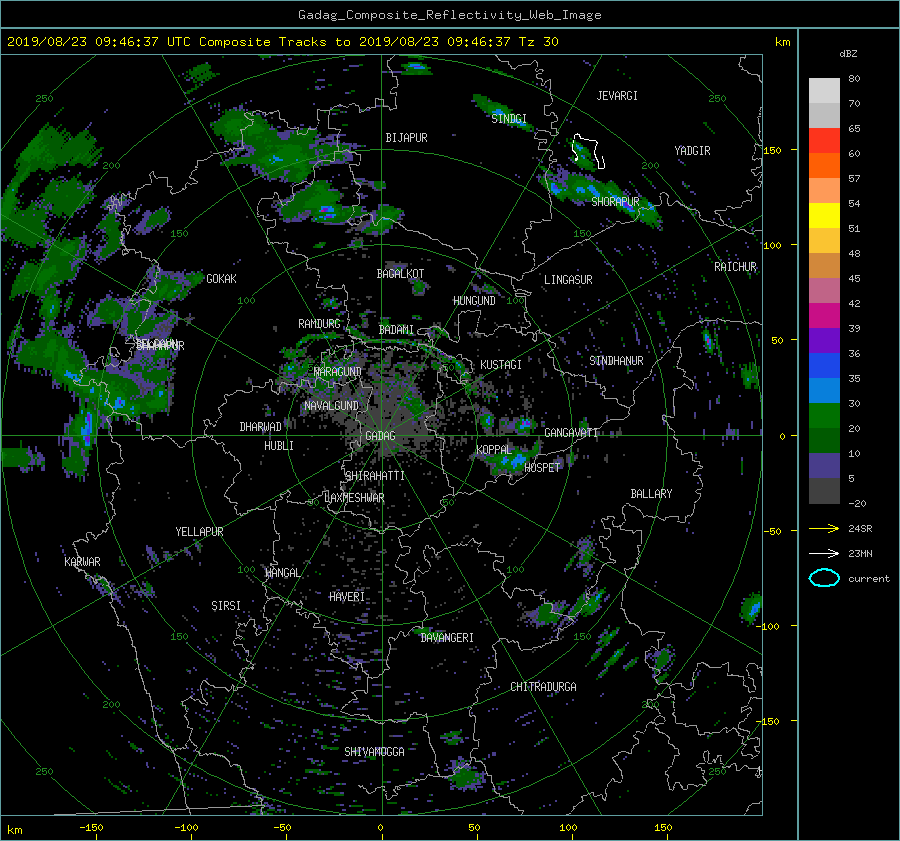Click the KUSTAGI city label

coord(501,365)
